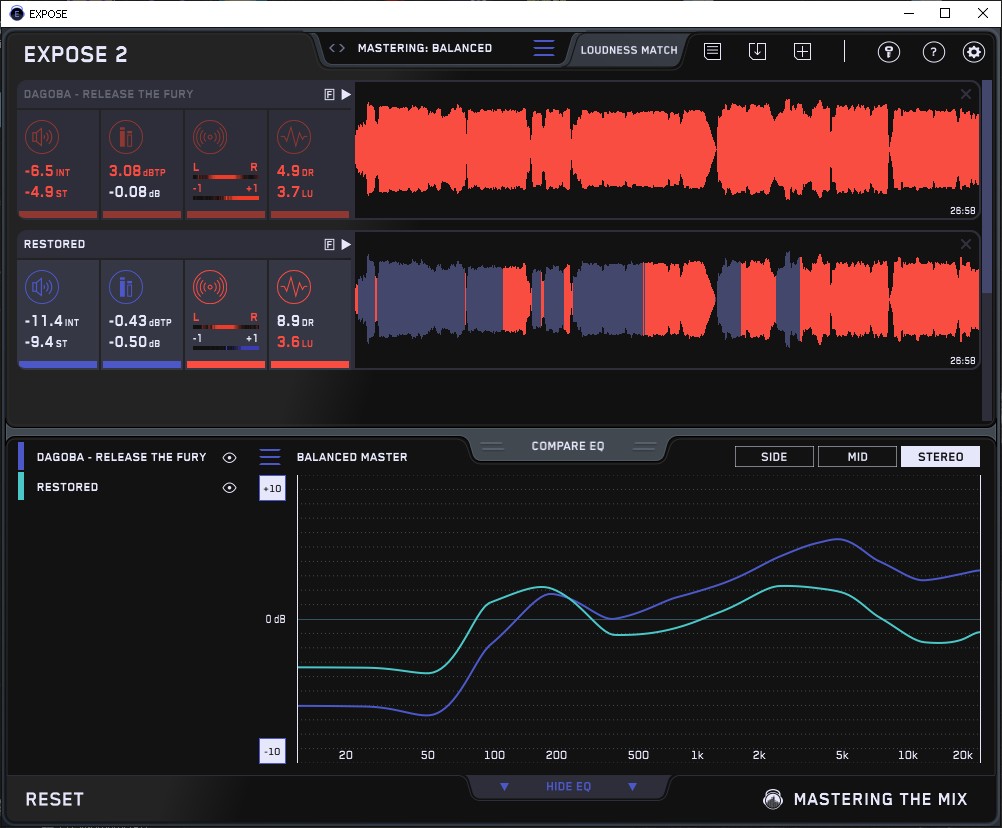This screenshot has width=1002, height=828.
Task: Click the Dagoba purple color swatch
Action: (x=21, y=456)
